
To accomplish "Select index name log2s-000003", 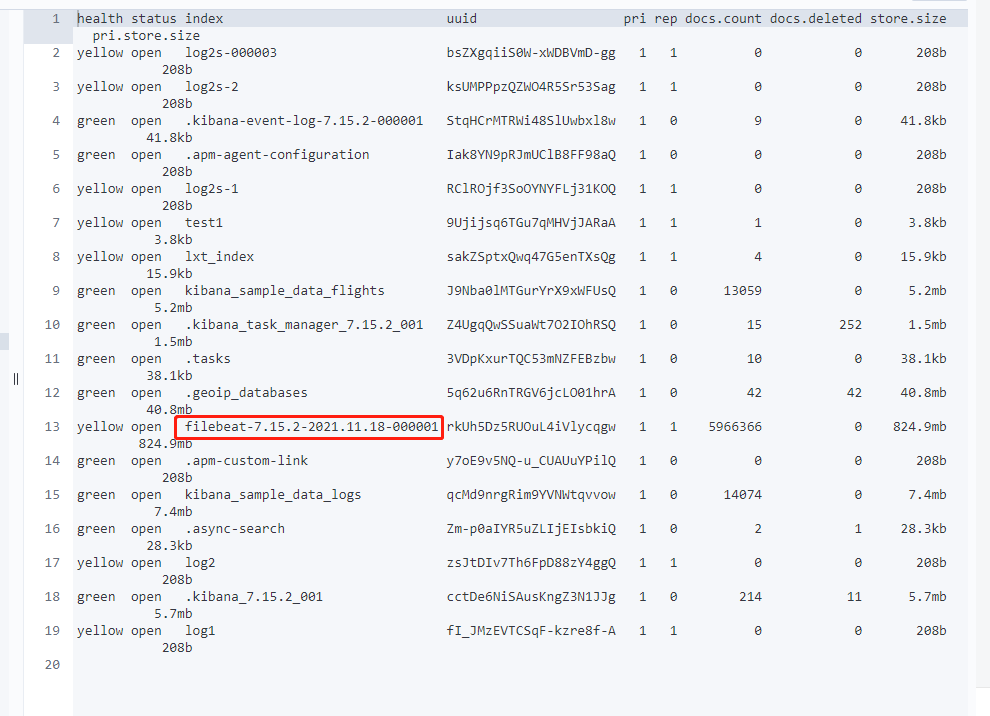I will click(x=231, y=53).
